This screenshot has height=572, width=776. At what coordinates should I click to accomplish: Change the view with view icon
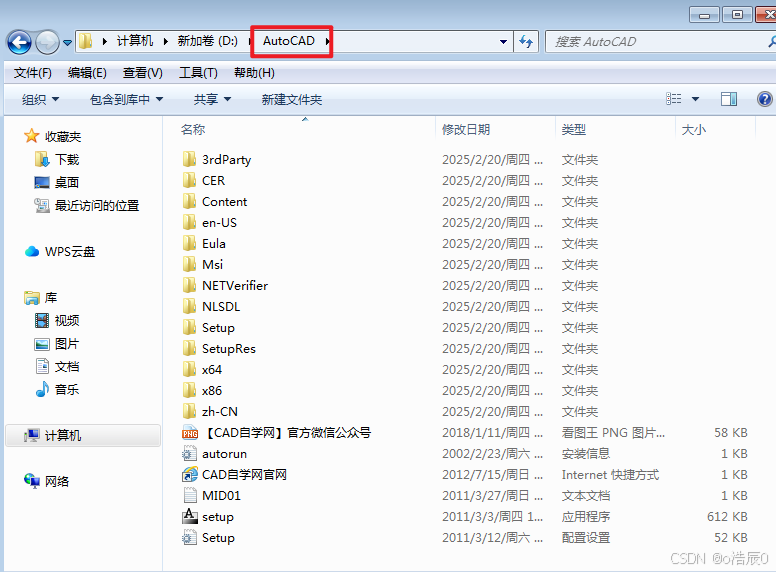[x=674, y=99]
